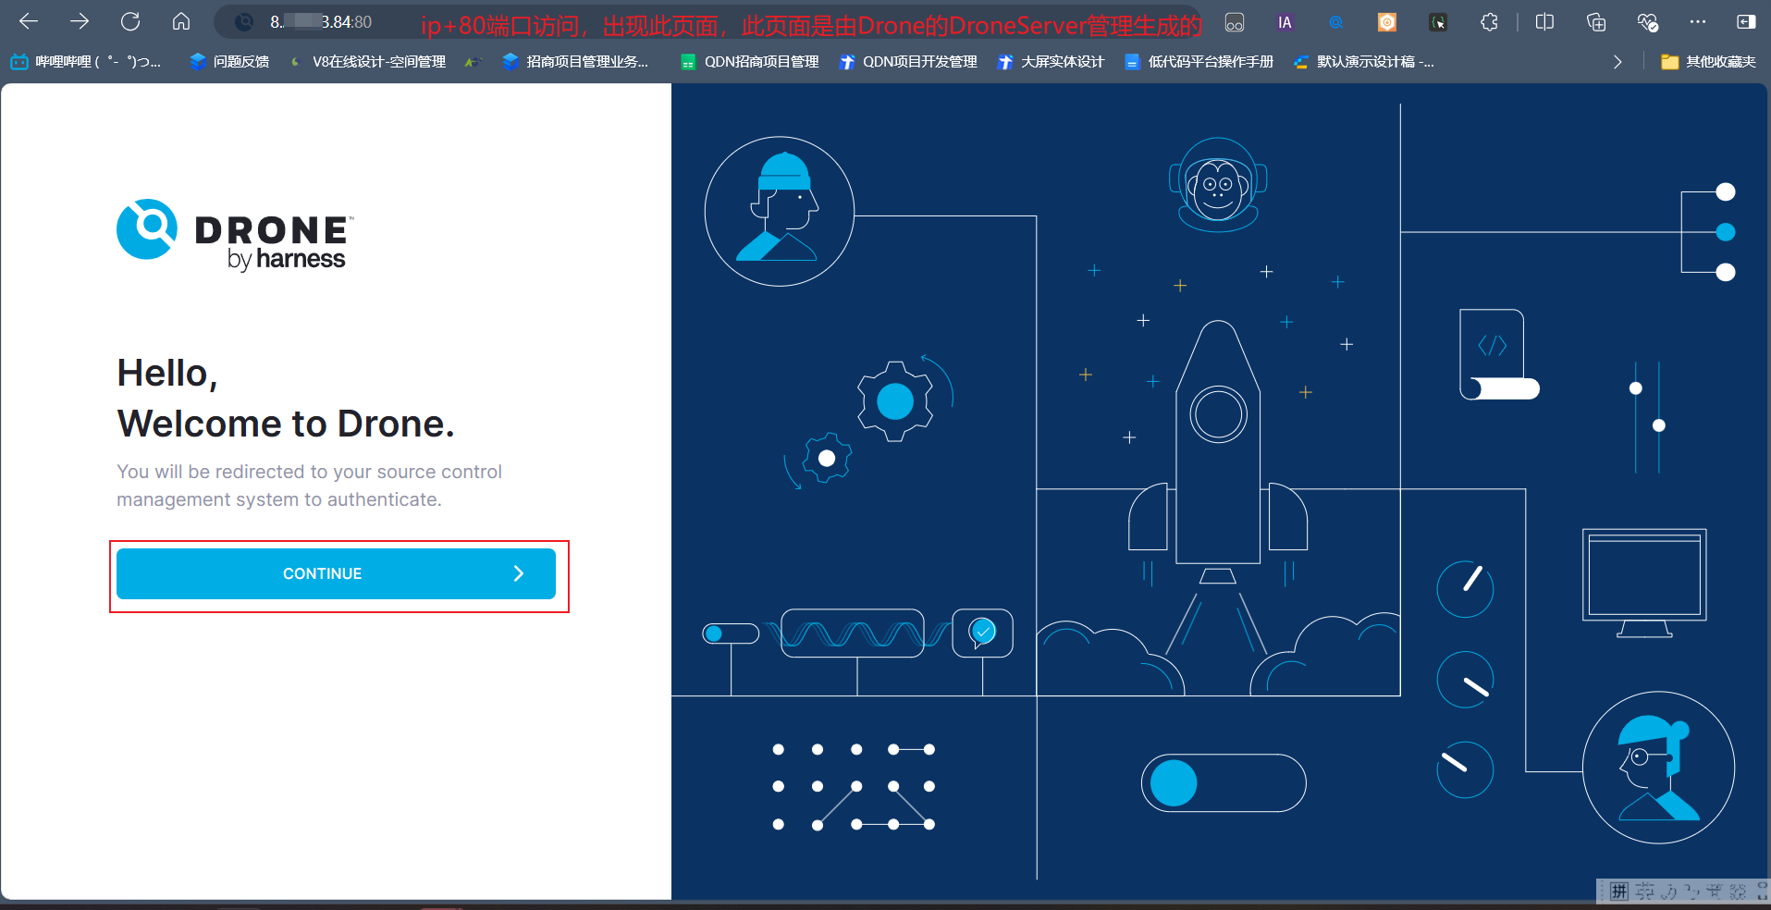This screenshot has height=910, width=1771.
Task: Expand the bookmarks overflow chevron
Action: point(1618,62)
